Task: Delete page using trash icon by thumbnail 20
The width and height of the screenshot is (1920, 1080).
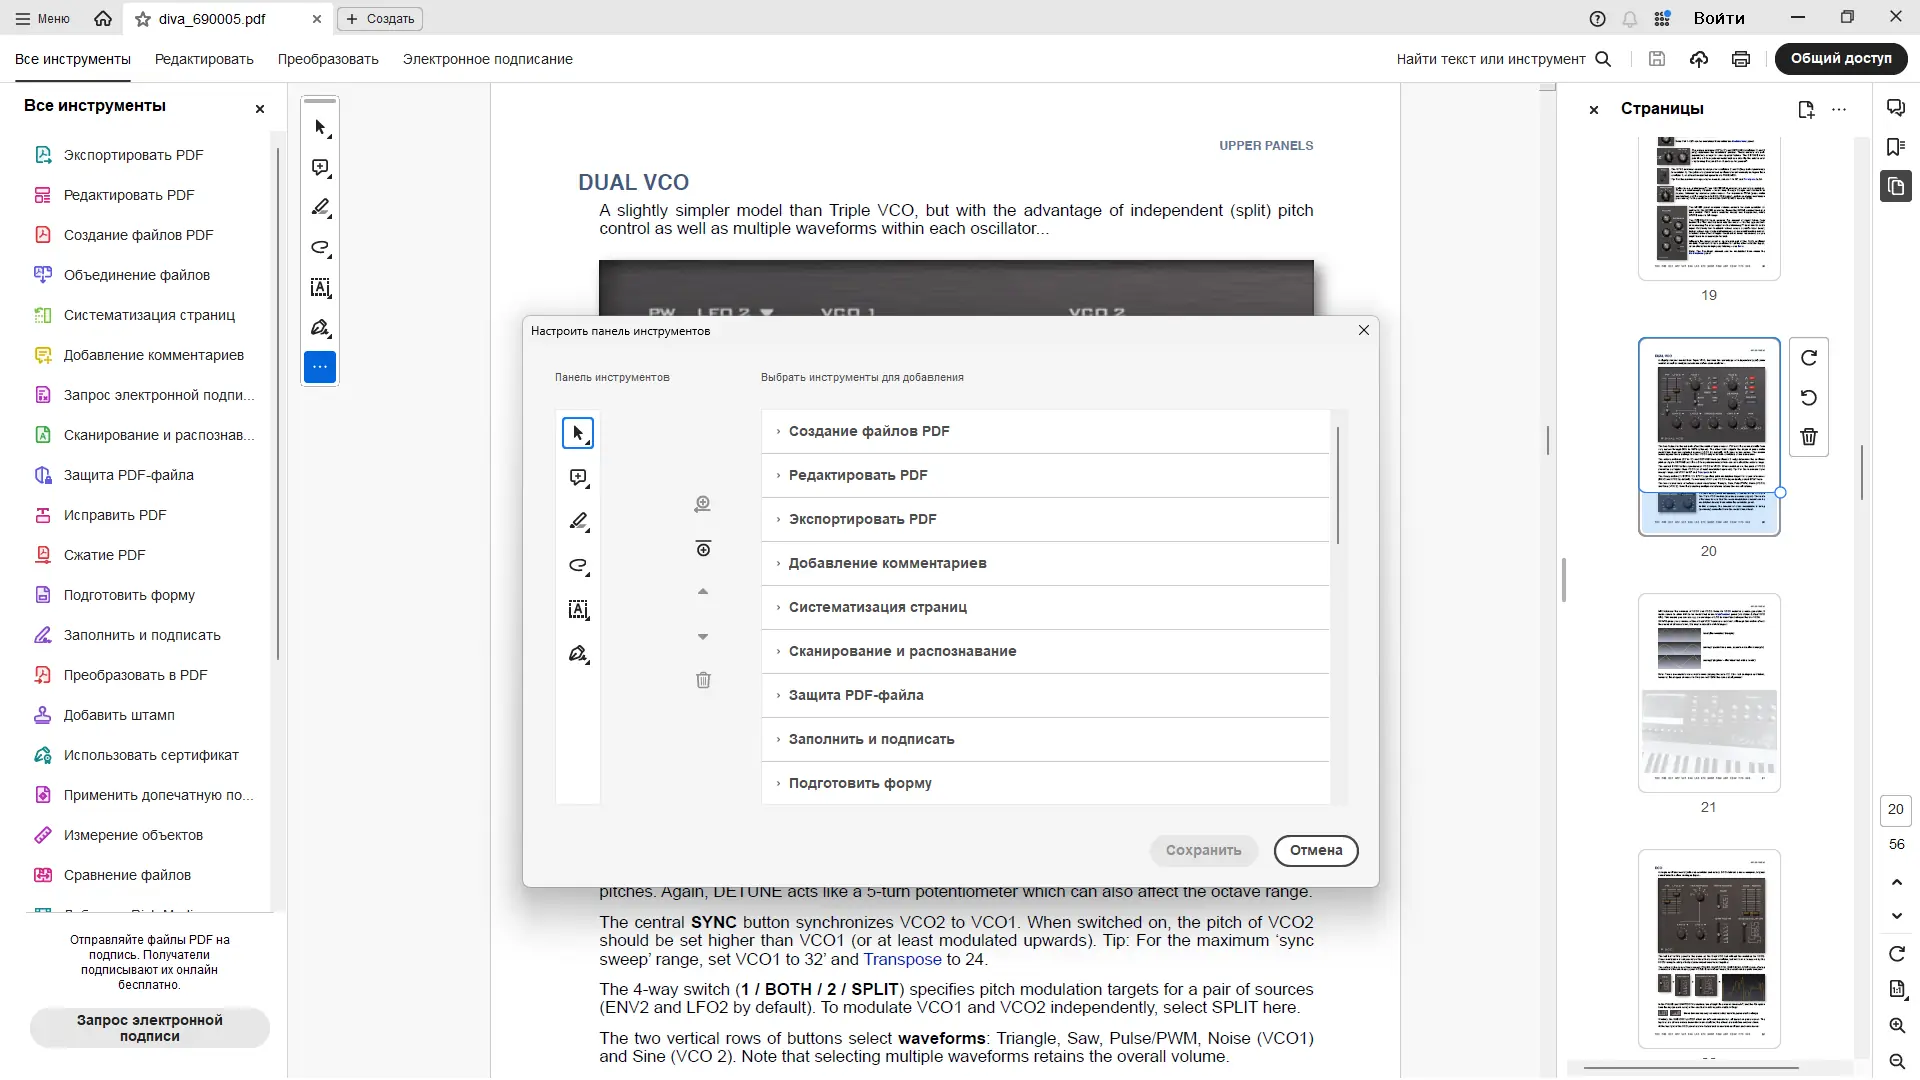Action: click(x=1809, y=437)
